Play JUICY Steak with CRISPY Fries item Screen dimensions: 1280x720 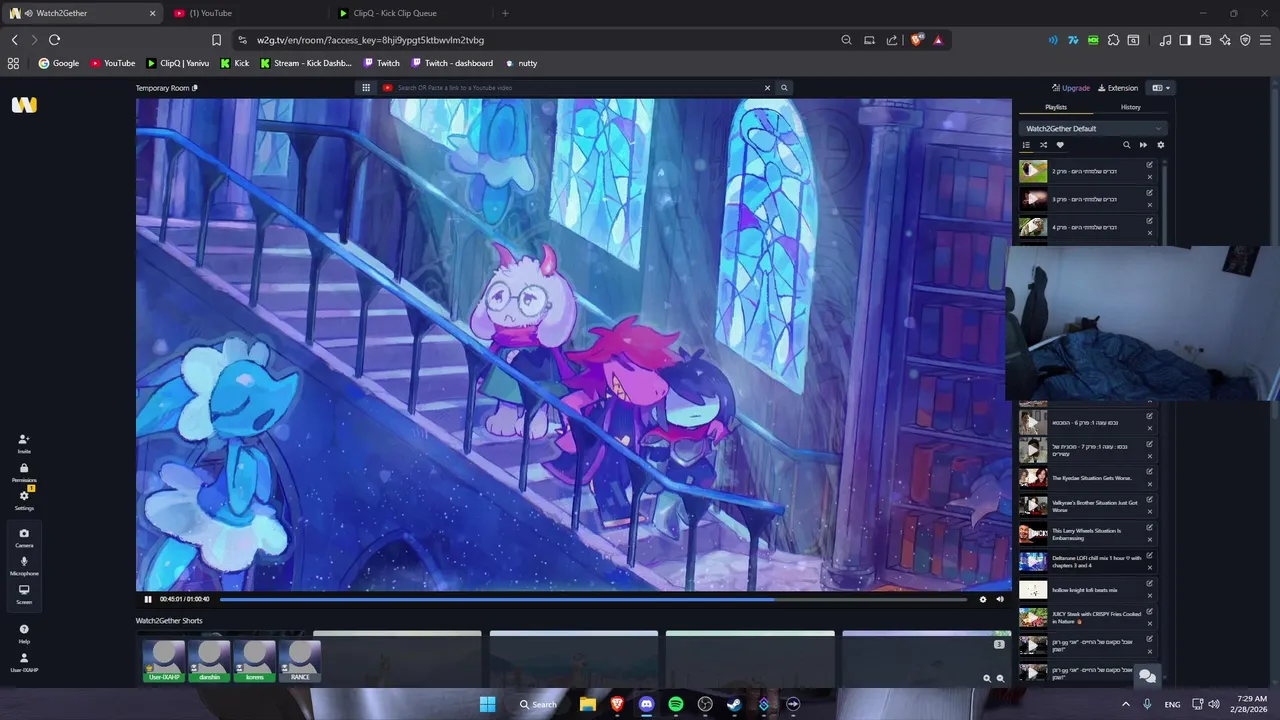pos(1033,618)
